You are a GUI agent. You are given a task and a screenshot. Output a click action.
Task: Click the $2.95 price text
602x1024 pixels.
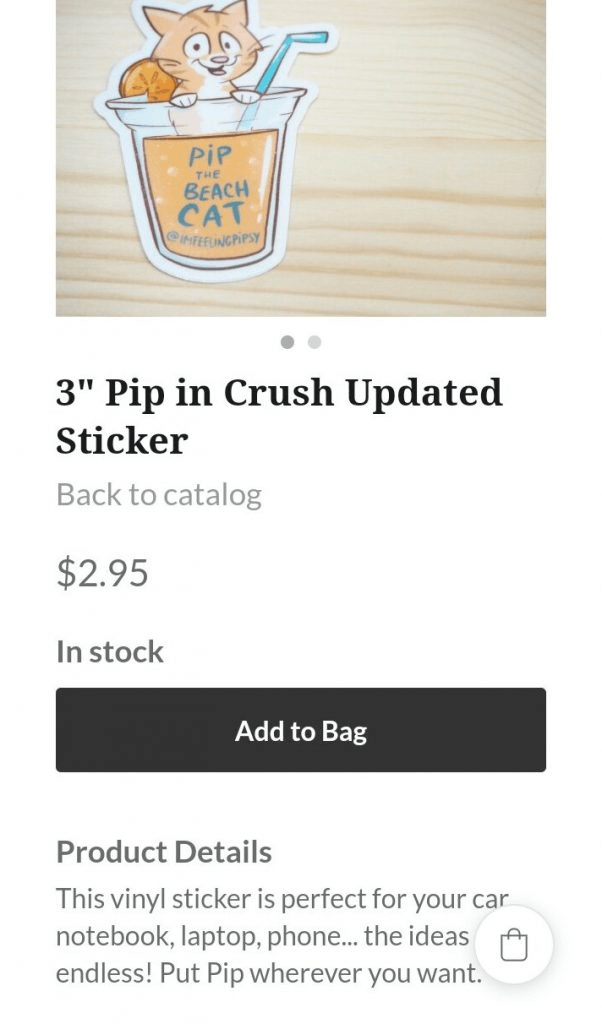coord(102,573)
